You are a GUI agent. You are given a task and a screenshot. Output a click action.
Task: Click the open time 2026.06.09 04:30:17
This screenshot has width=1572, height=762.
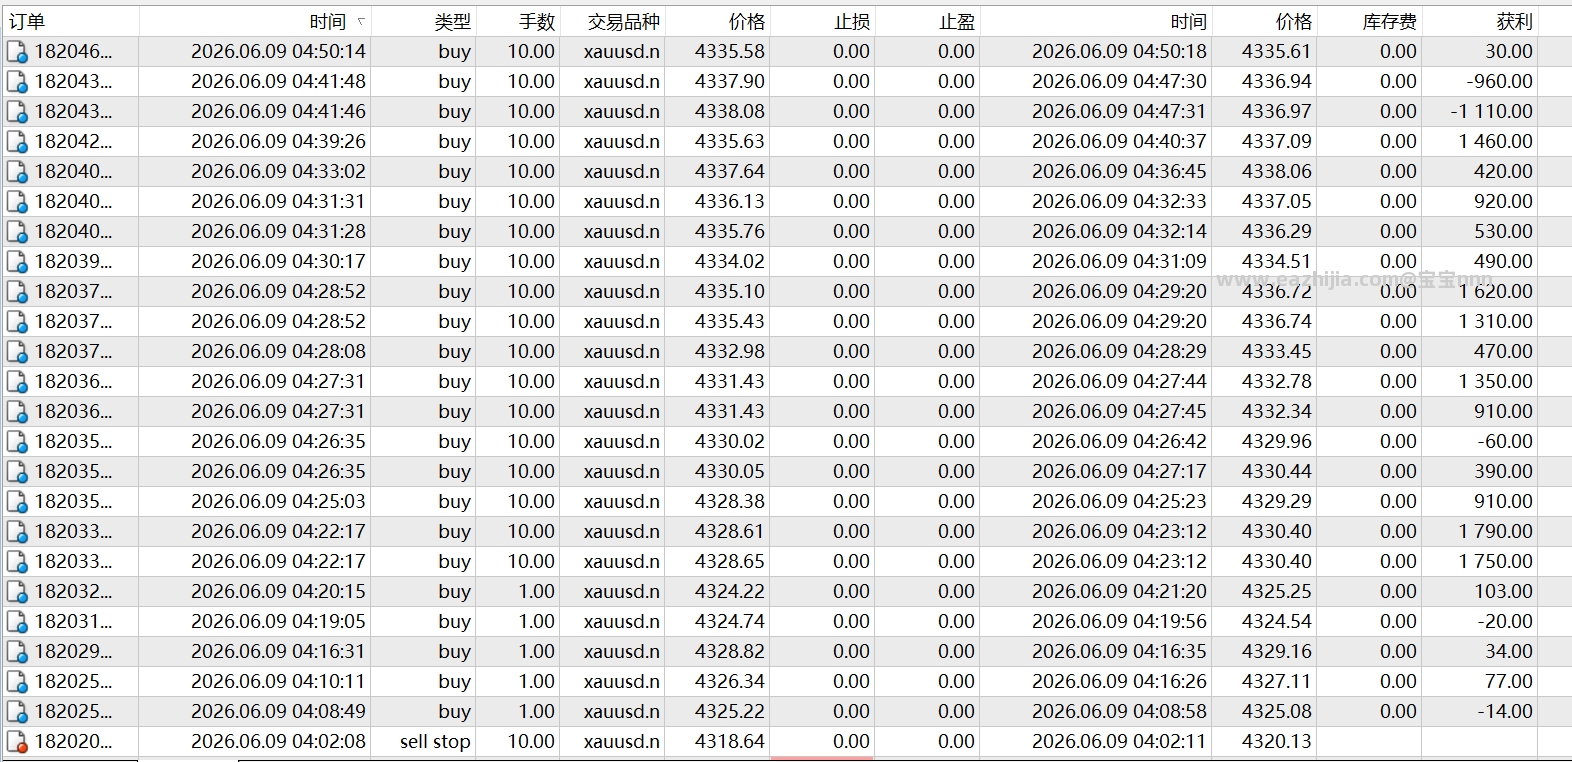click(x=278, y=262)
